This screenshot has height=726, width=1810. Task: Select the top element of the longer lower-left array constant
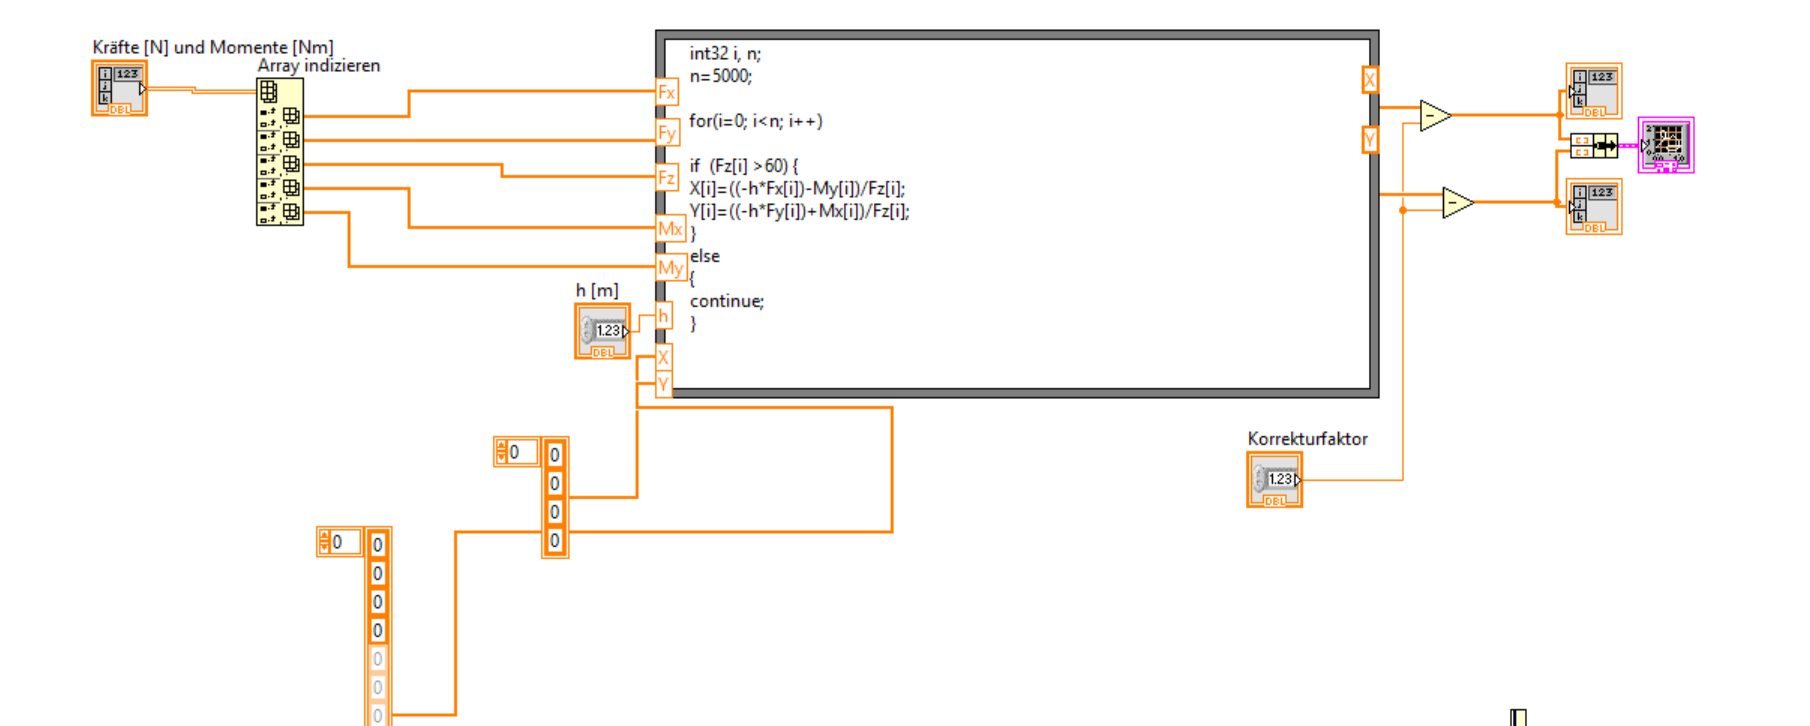click(378, 545)
